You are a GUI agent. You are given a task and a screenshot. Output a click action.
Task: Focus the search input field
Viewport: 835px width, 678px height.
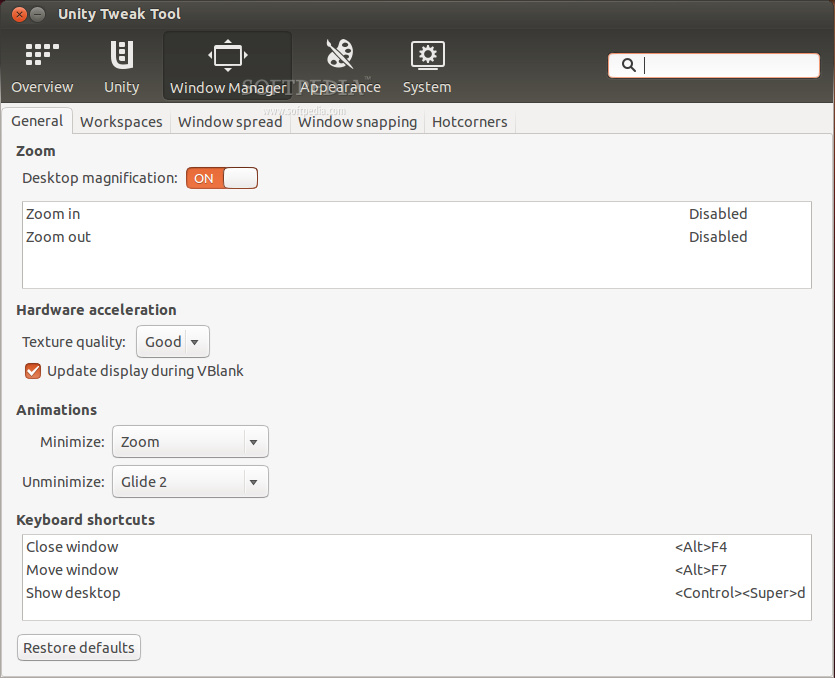(x=714, y=66)
